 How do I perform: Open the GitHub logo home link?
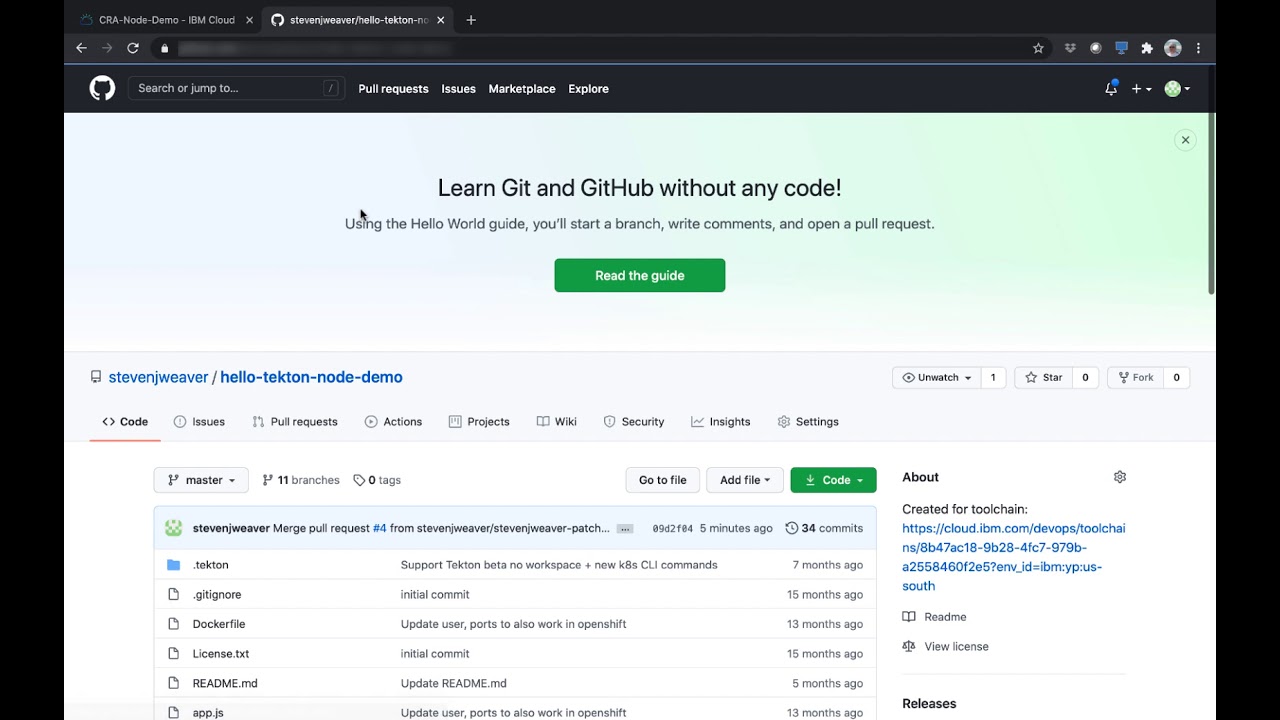tap(102, 88)
